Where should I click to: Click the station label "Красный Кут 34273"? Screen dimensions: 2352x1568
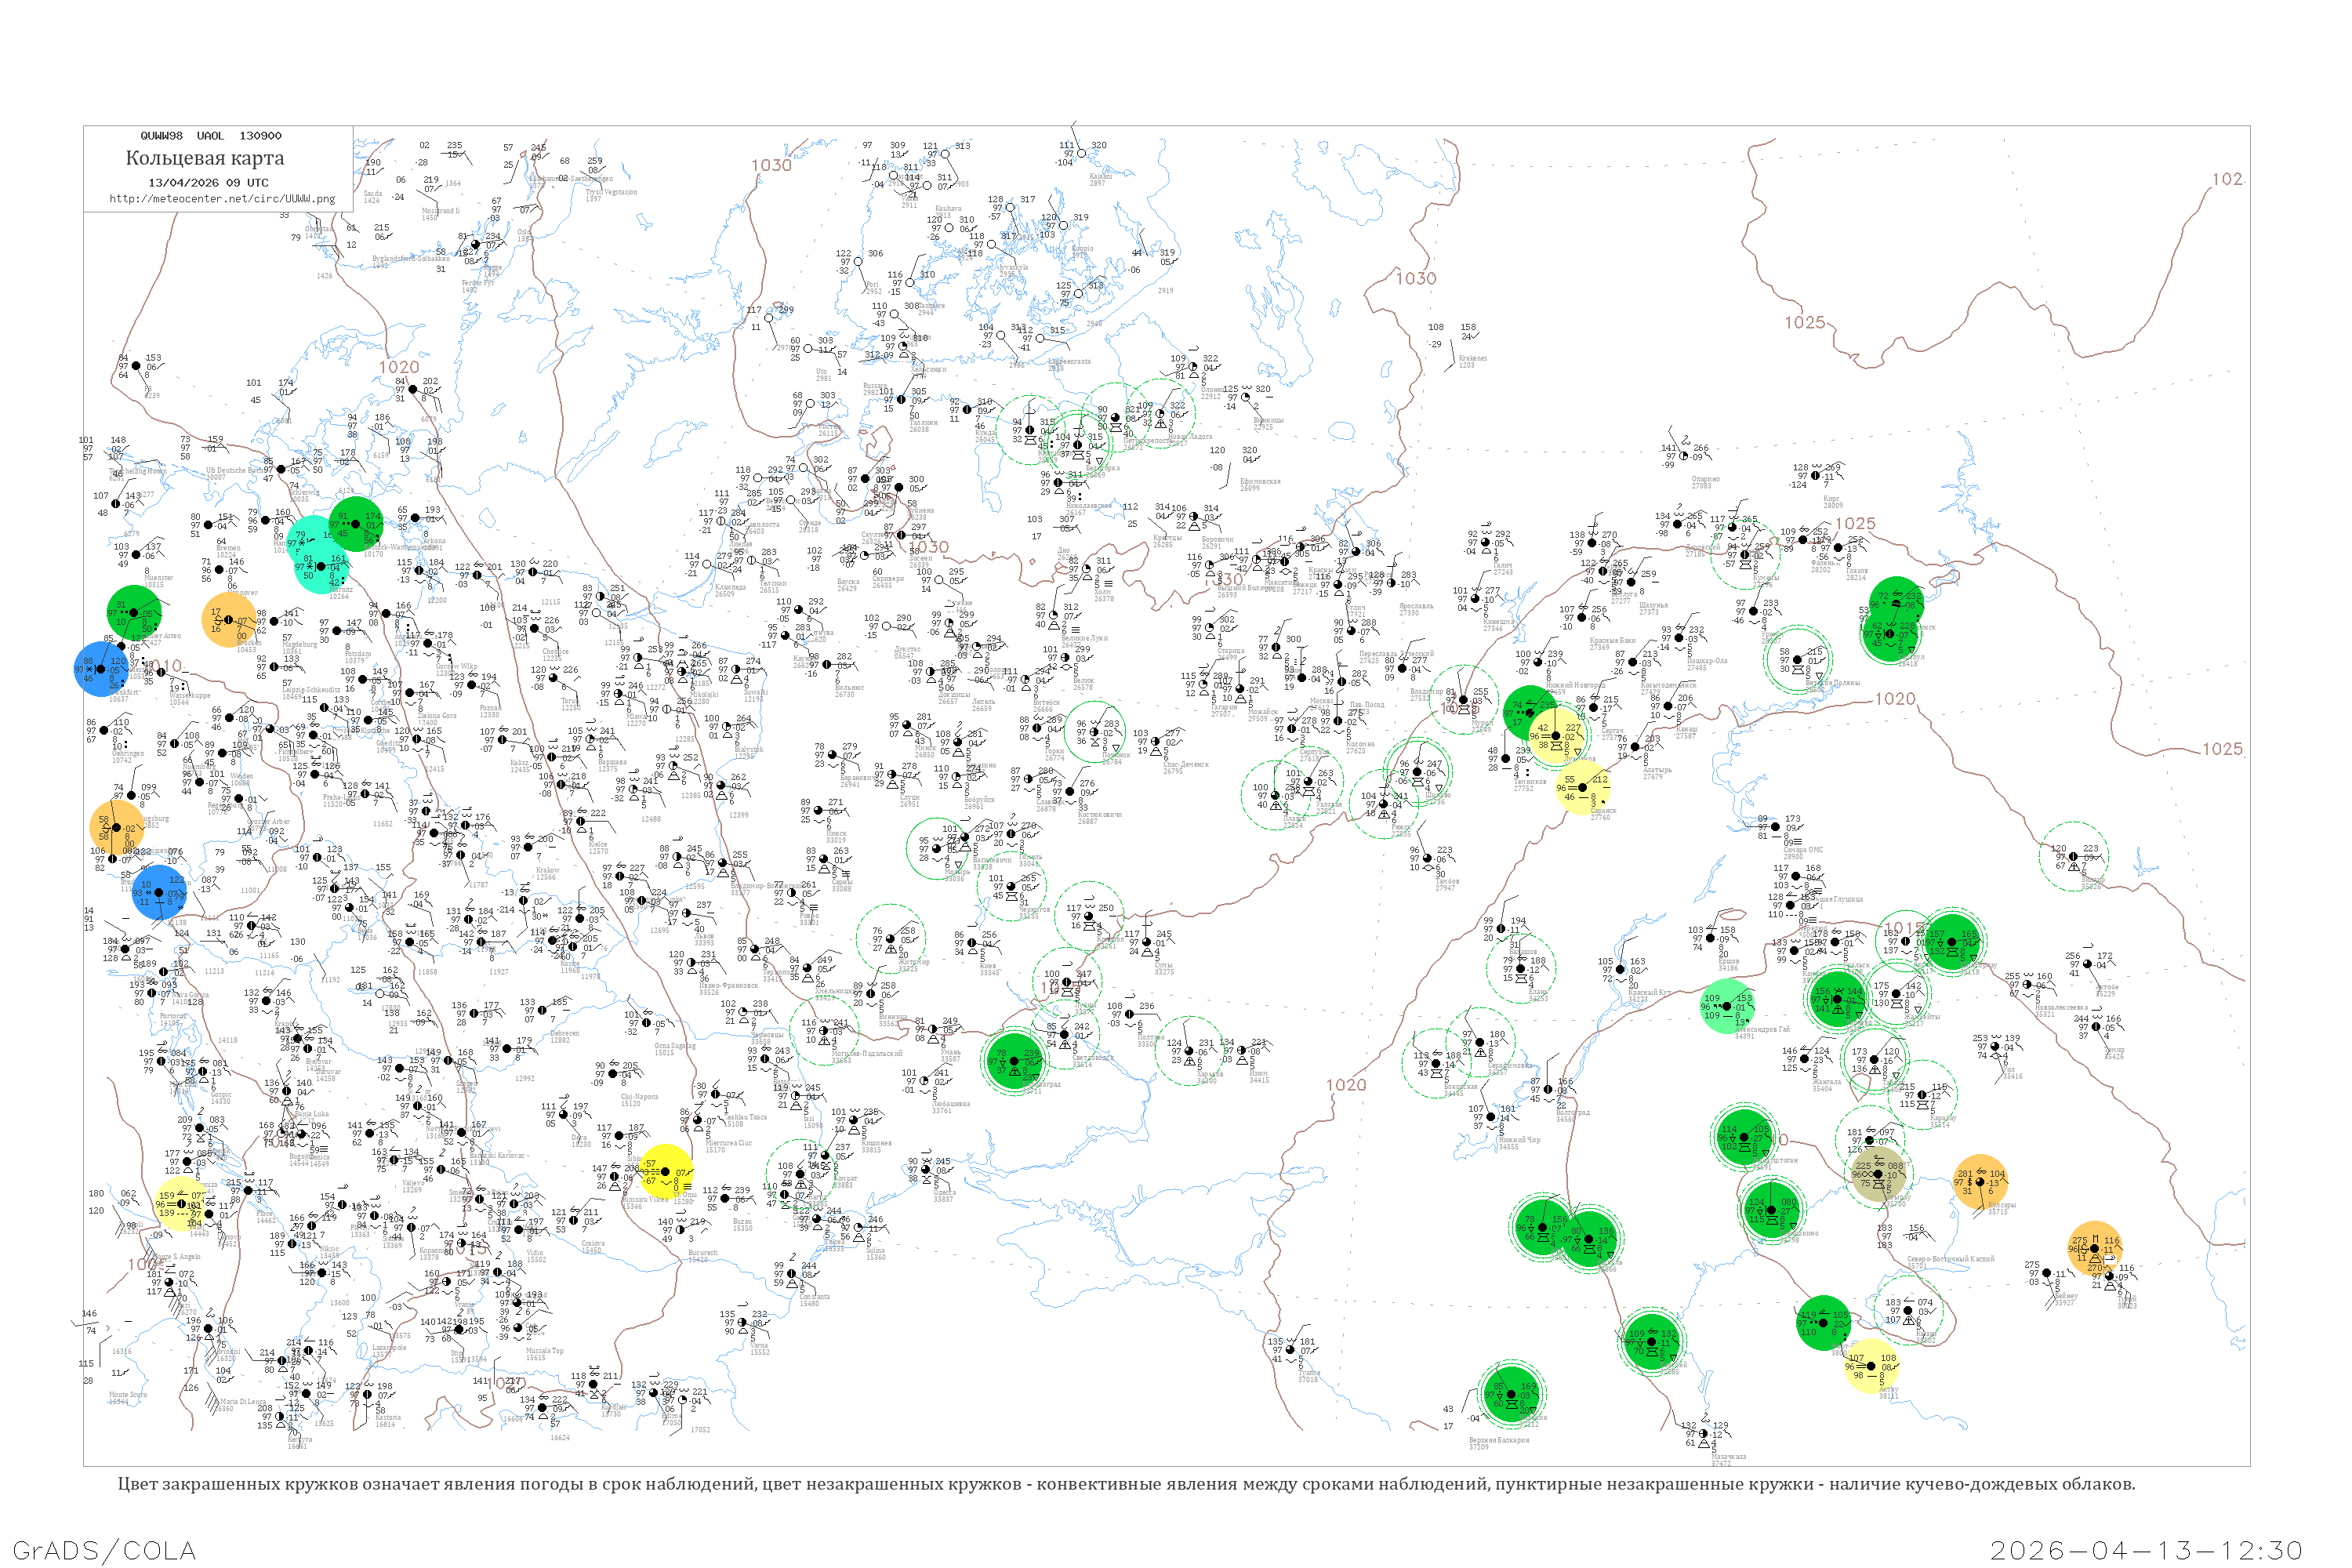[x=1650, y=996]
